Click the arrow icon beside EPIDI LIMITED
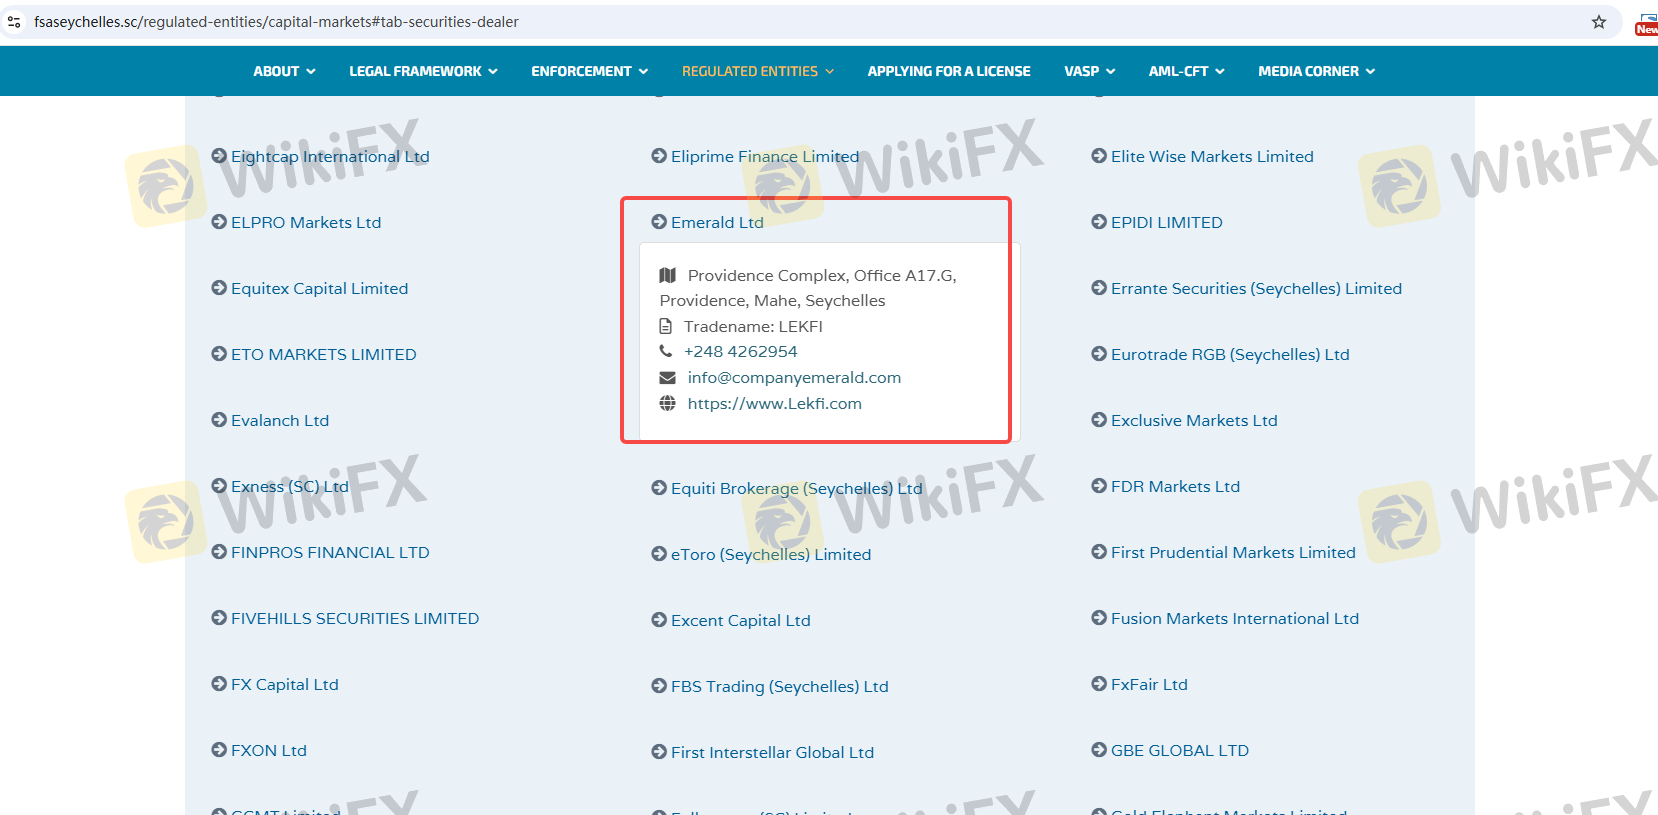 pos(1099,222)
